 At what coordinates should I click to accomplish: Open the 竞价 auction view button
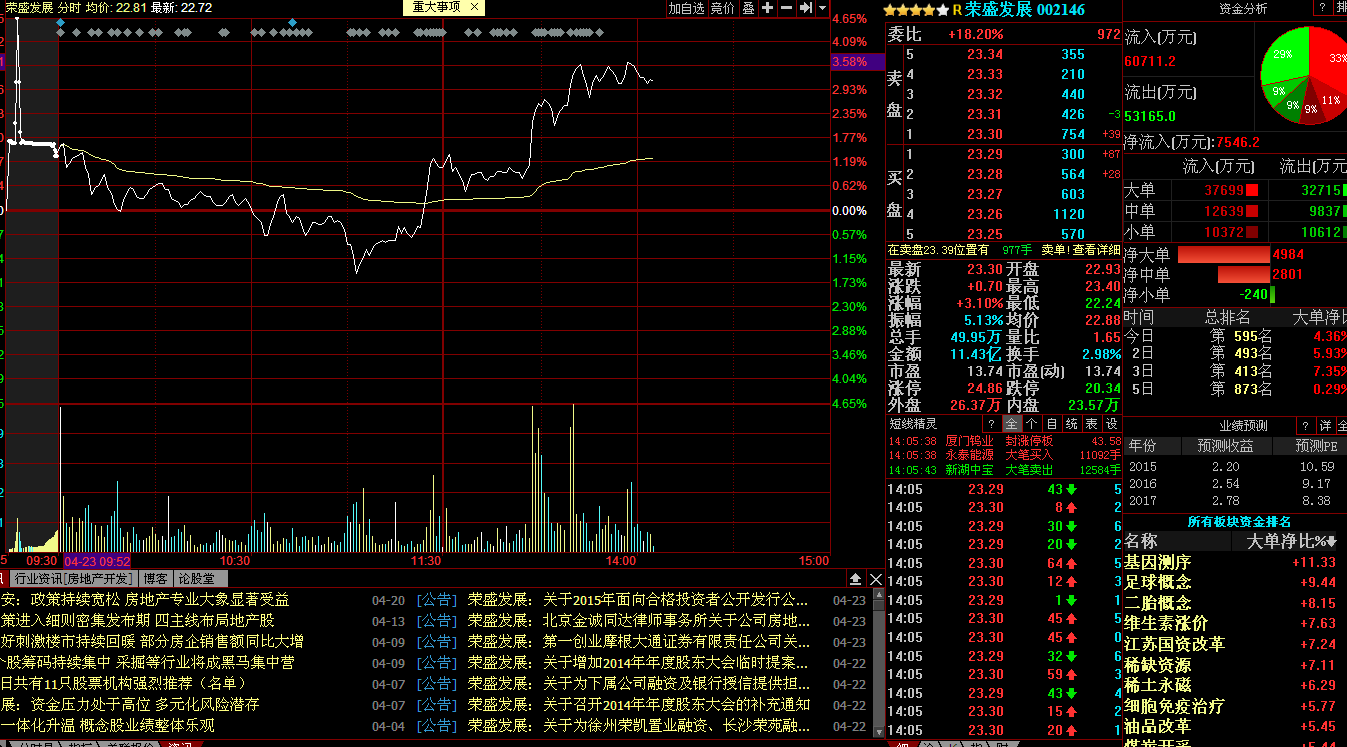721,8
